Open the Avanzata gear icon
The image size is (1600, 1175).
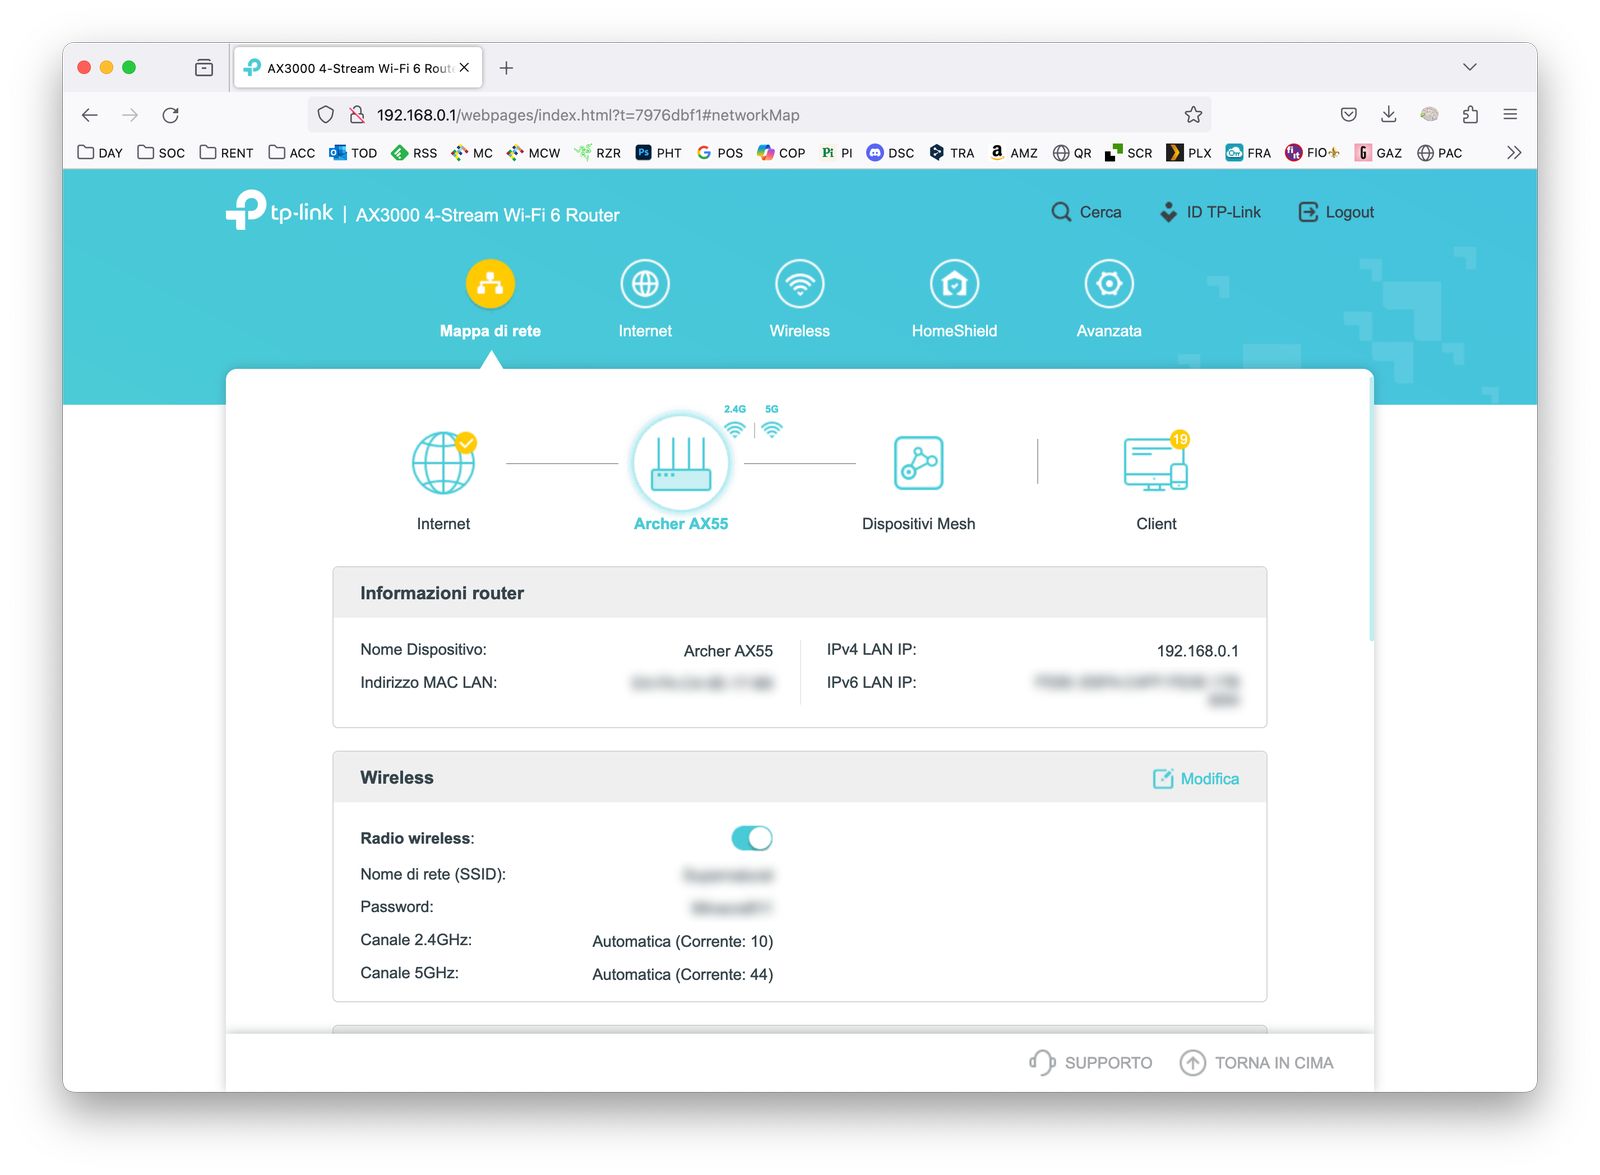1109,284
